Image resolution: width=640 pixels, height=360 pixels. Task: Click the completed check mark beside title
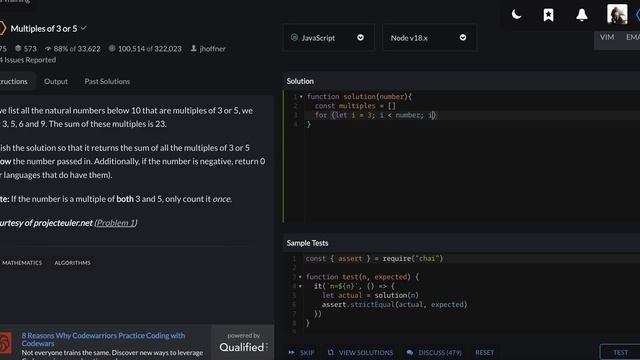84,28
